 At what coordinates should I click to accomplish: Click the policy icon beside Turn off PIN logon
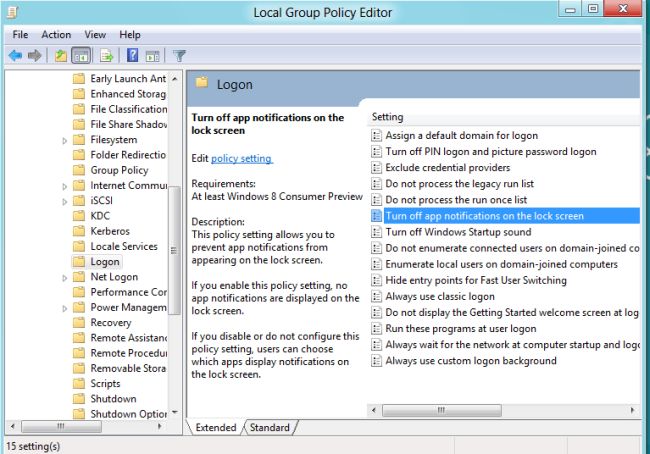coord(376,152)
